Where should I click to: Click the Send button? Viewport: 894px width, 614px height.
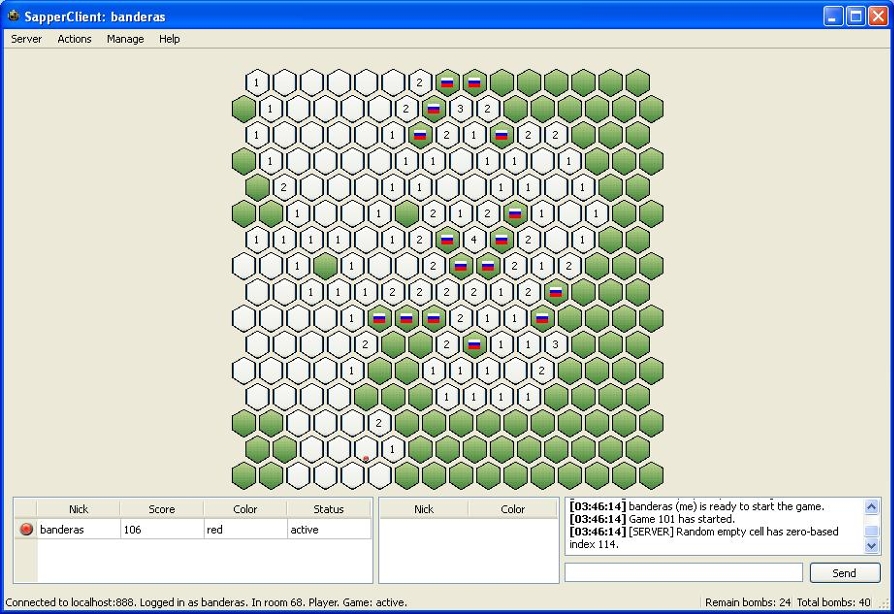tap(844, 573)
